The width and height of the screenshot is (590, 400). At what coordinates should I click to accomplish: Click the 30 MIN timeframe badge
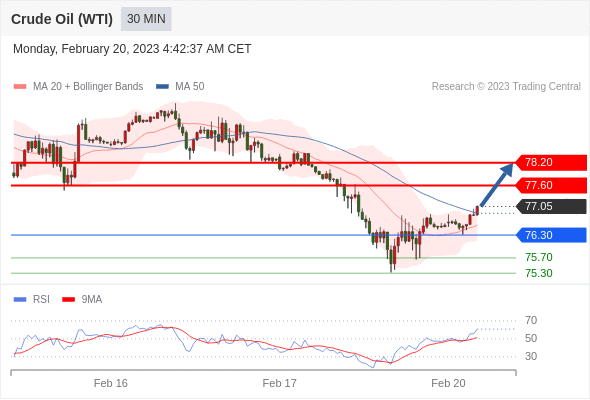tap(146, 19)
